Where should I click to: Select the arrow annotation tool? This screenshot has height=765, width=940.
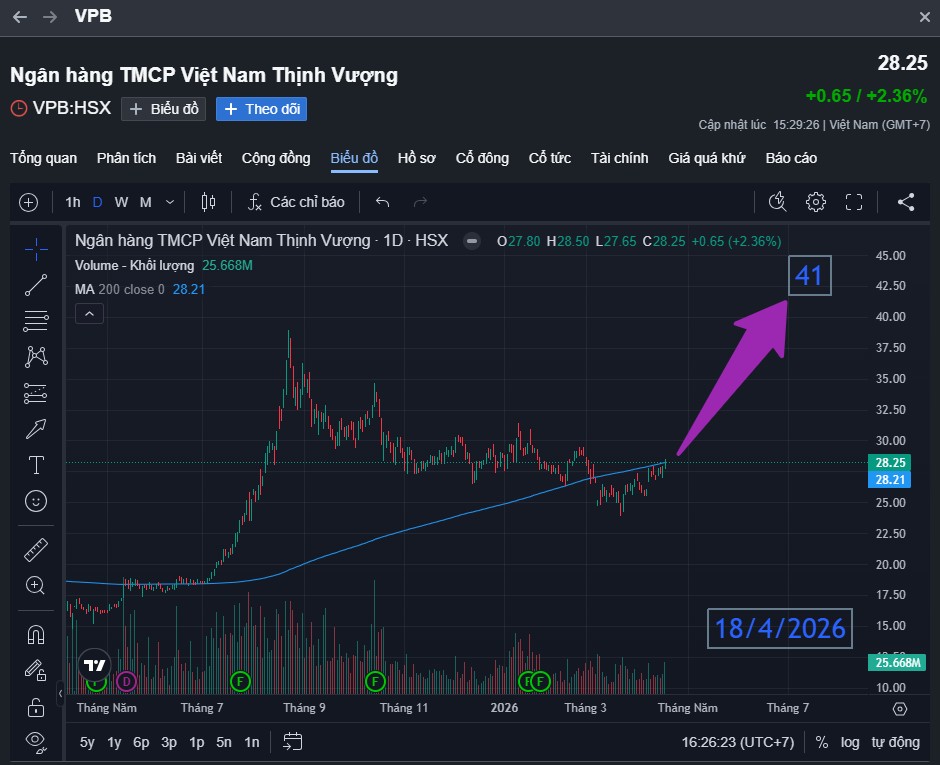tap(36, 429)
